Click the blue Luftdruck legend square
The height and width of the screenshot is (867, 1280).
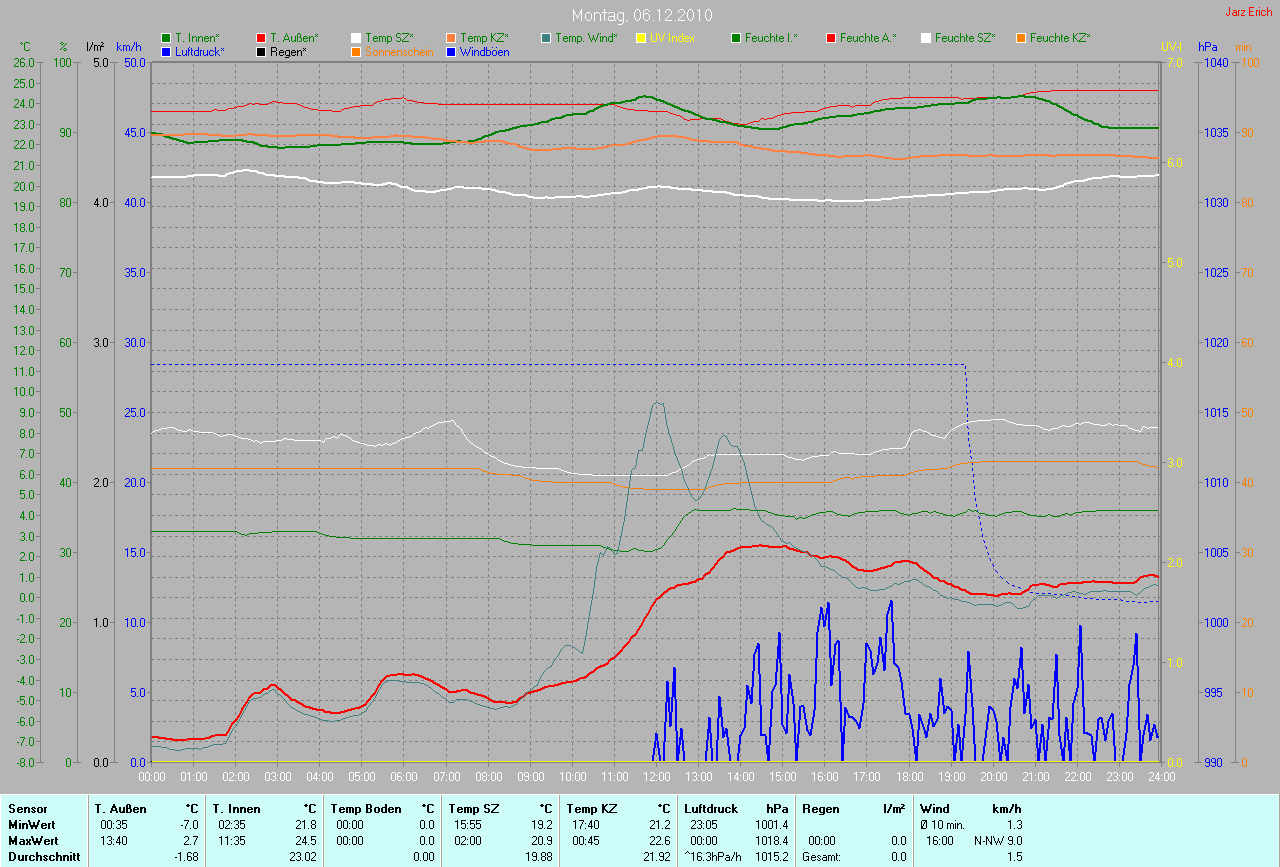pos(167,51)
